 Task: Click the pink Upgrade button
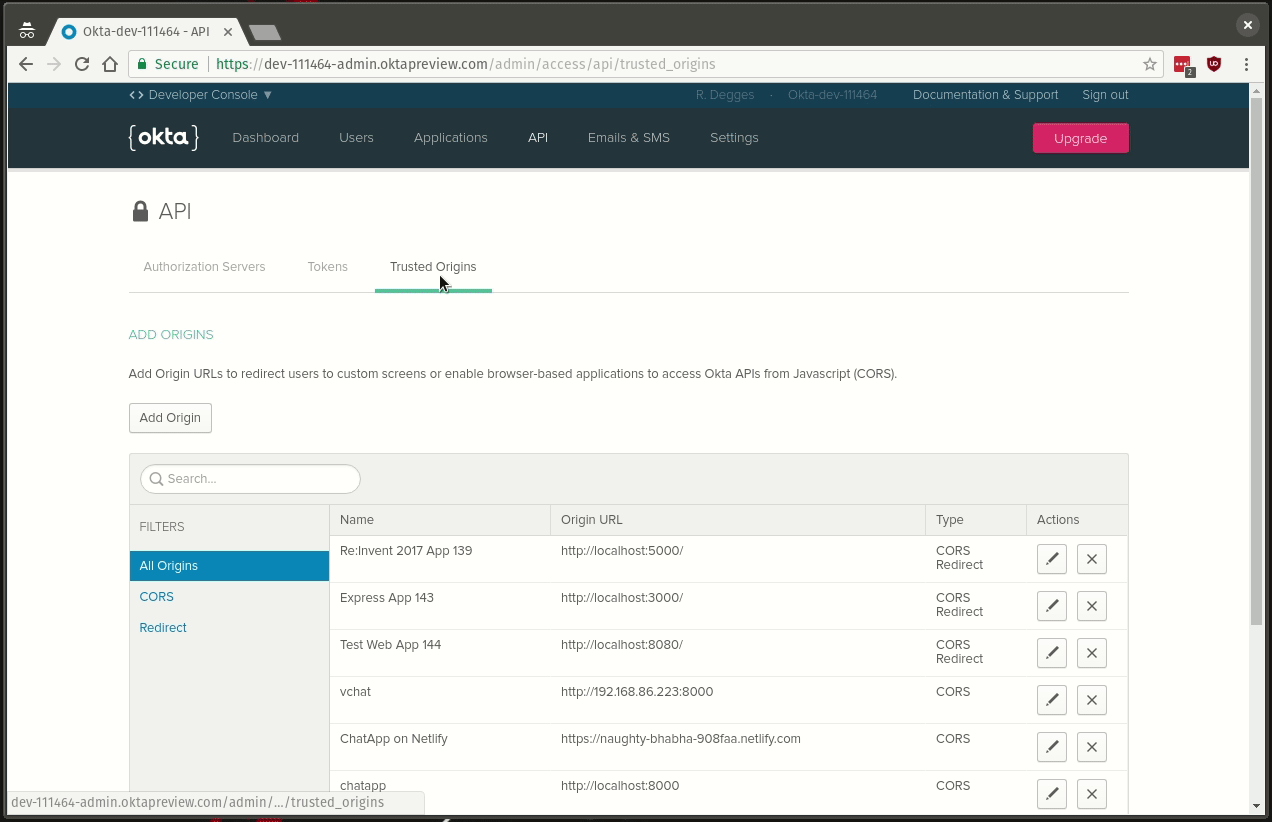1080,138
